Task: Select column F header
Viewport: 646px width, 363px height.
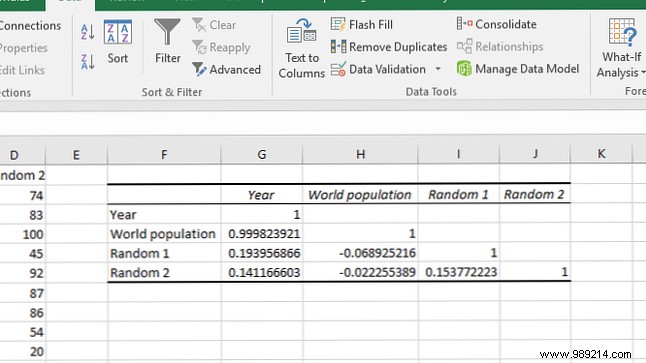Action: click(x=164, y=155)
